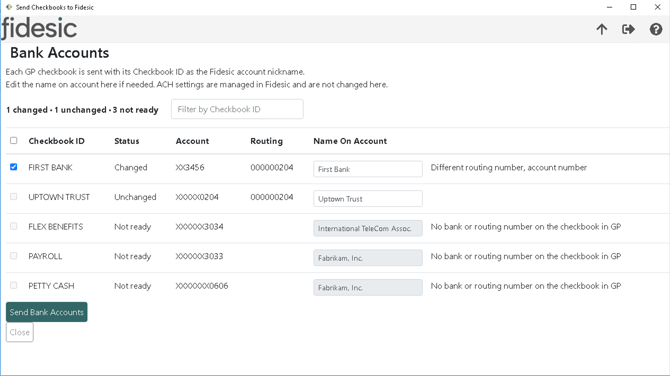Viewport: 670px width, 376px height.
Task: Click account number XXXXXX3033
Action: [x=199, y=256]
